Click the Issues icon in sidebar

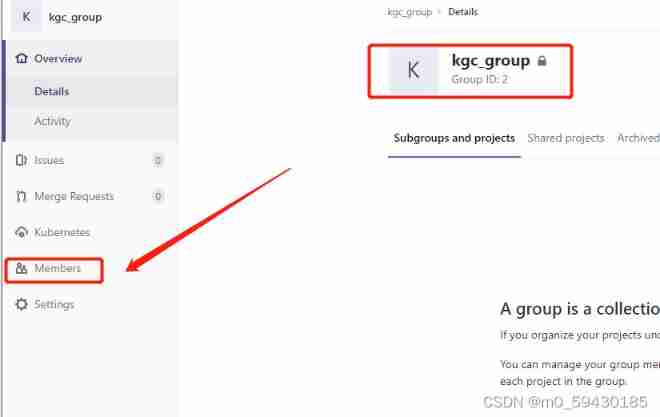21,160
